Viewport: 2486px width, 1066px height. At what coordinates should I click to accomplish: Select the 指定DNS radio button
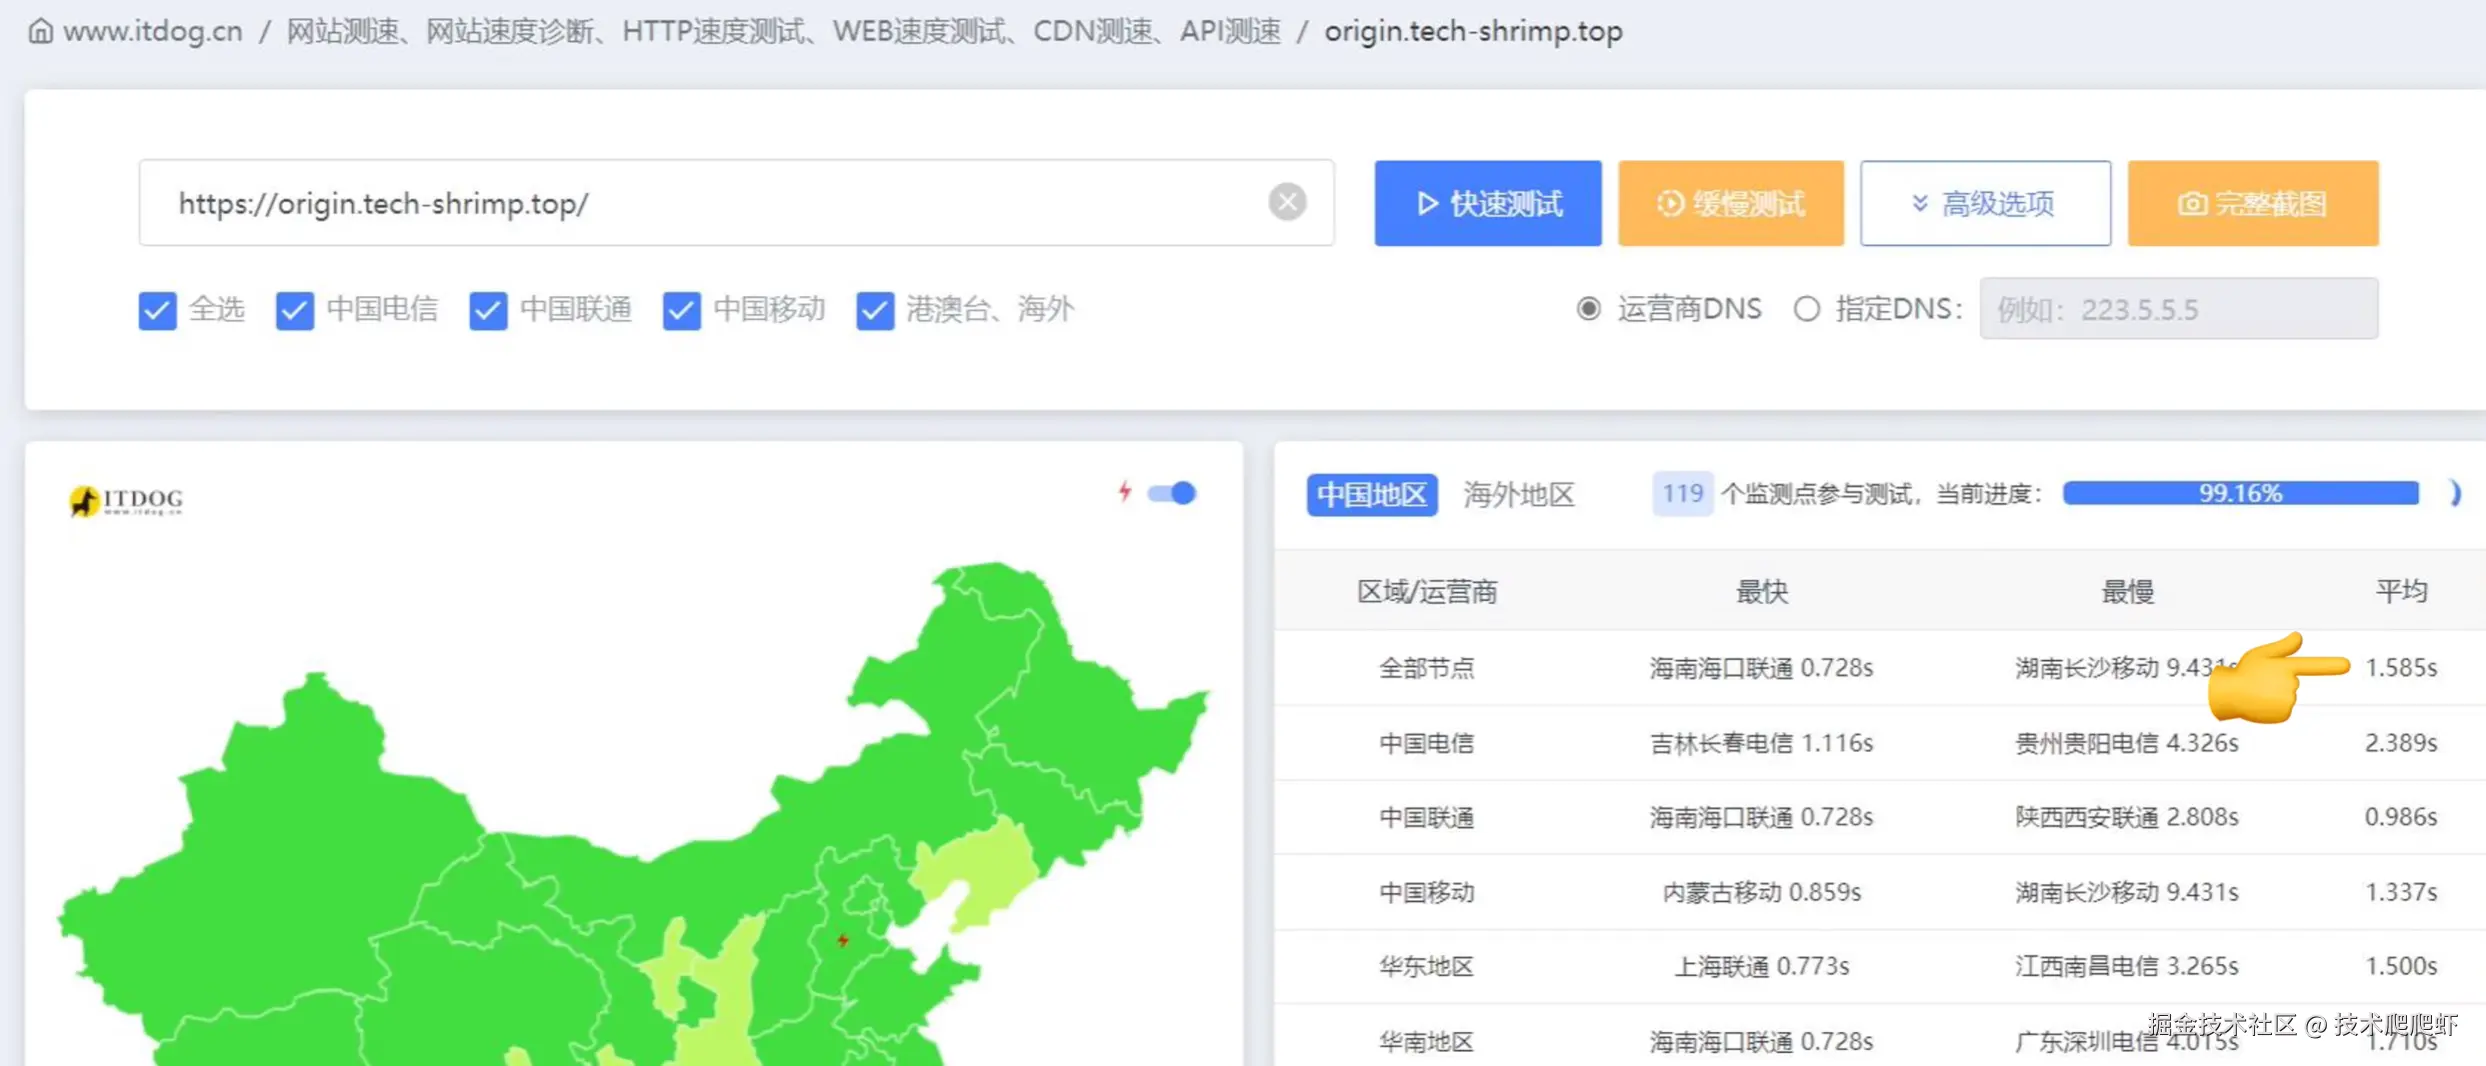point(1806,309)
